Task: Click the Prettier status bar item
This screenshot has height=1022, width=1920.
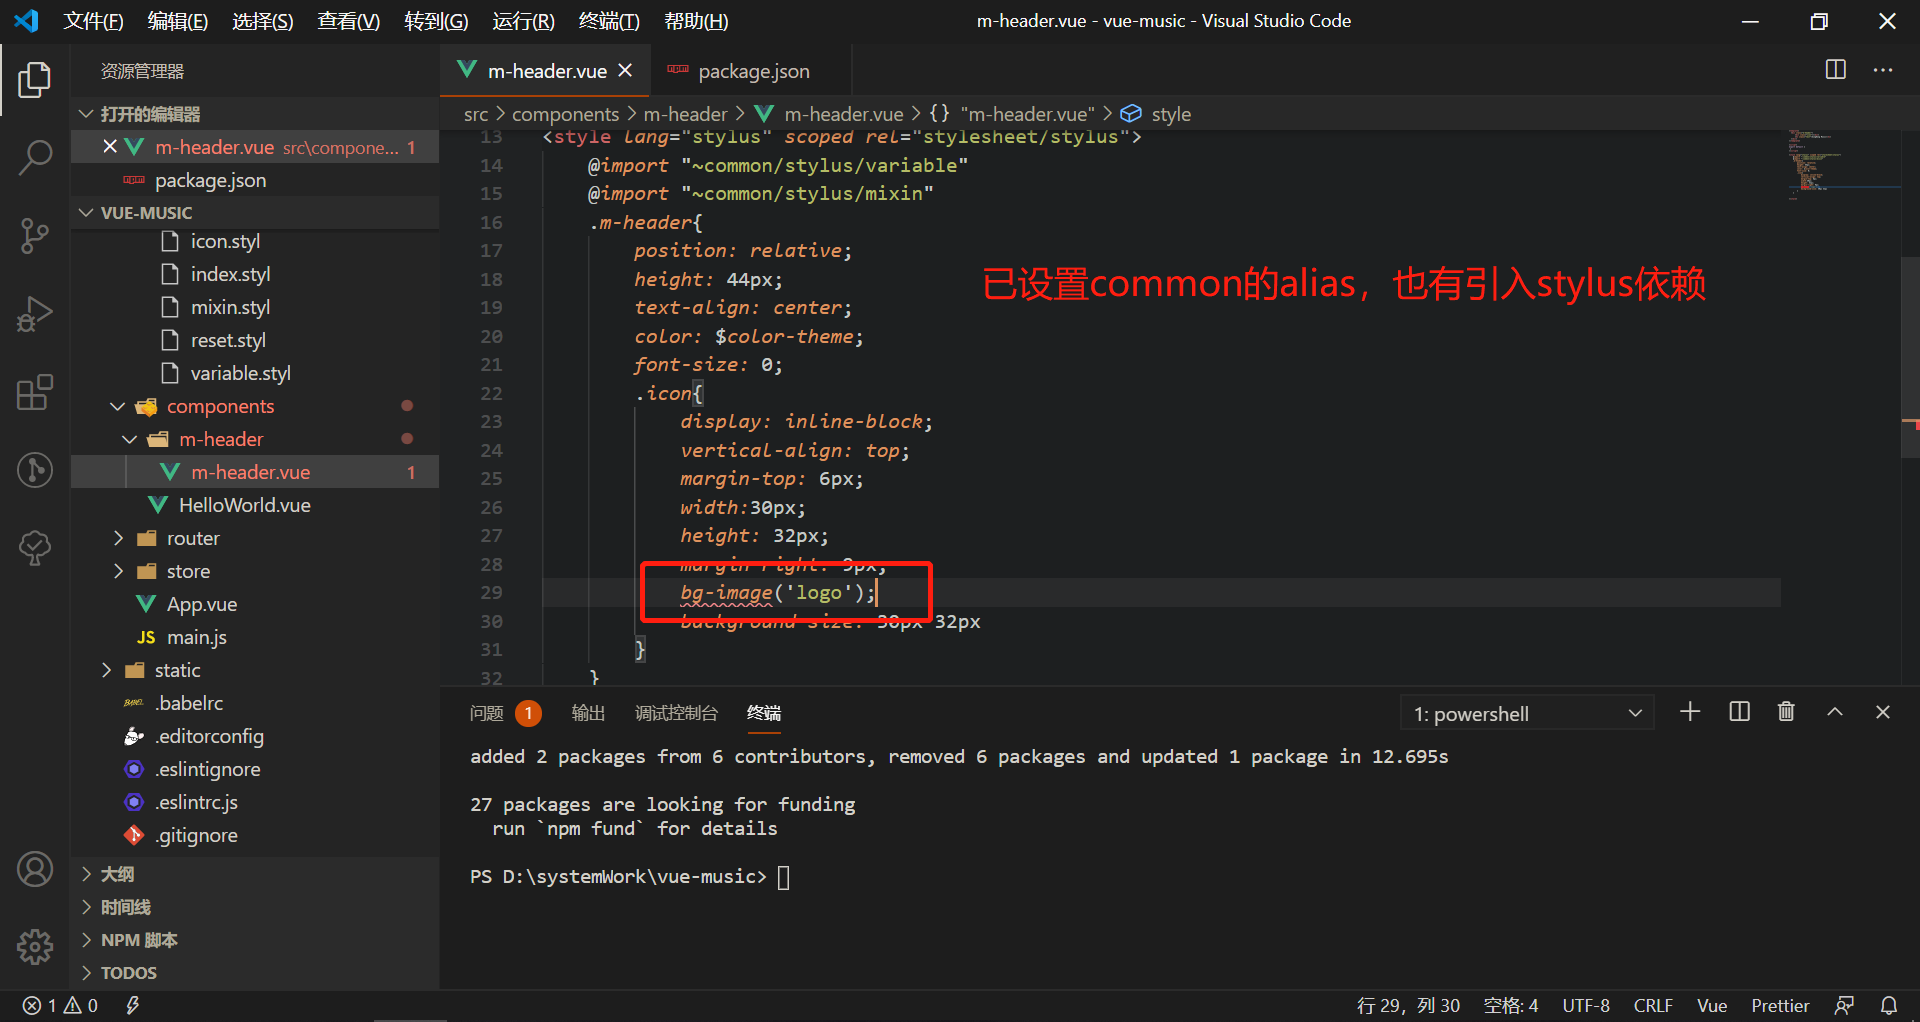Action: coord(1780,1006)
